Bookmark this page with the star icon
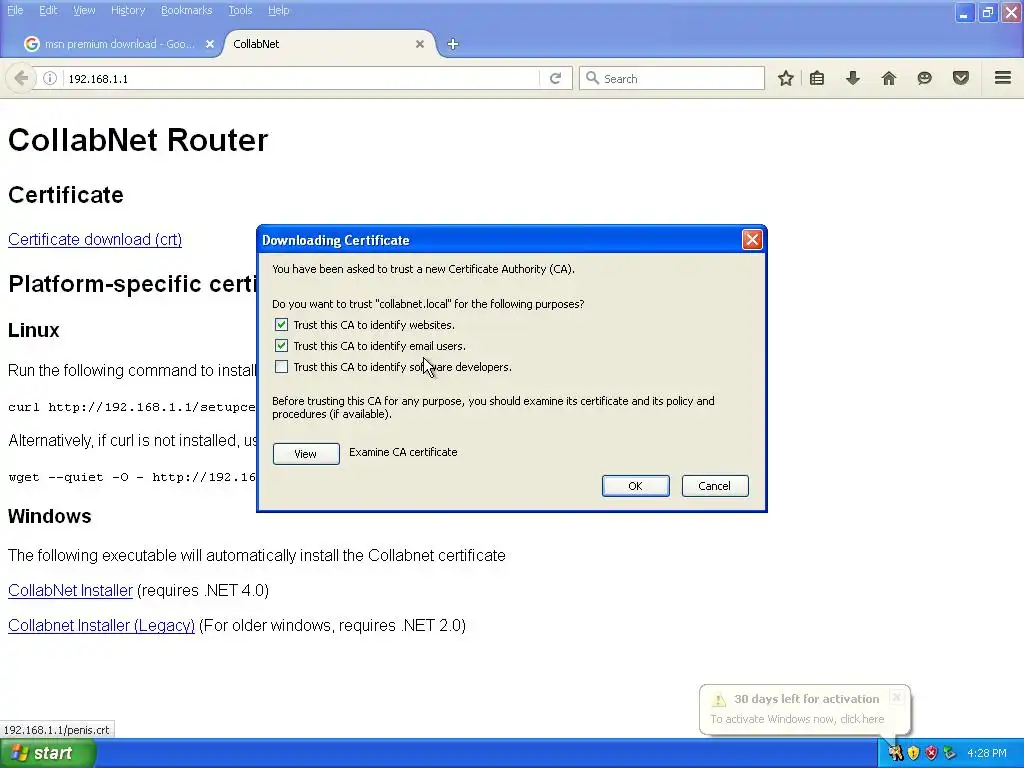This screenshot has width=1024, height=768. pyautogui.click(x=786, y=78)
